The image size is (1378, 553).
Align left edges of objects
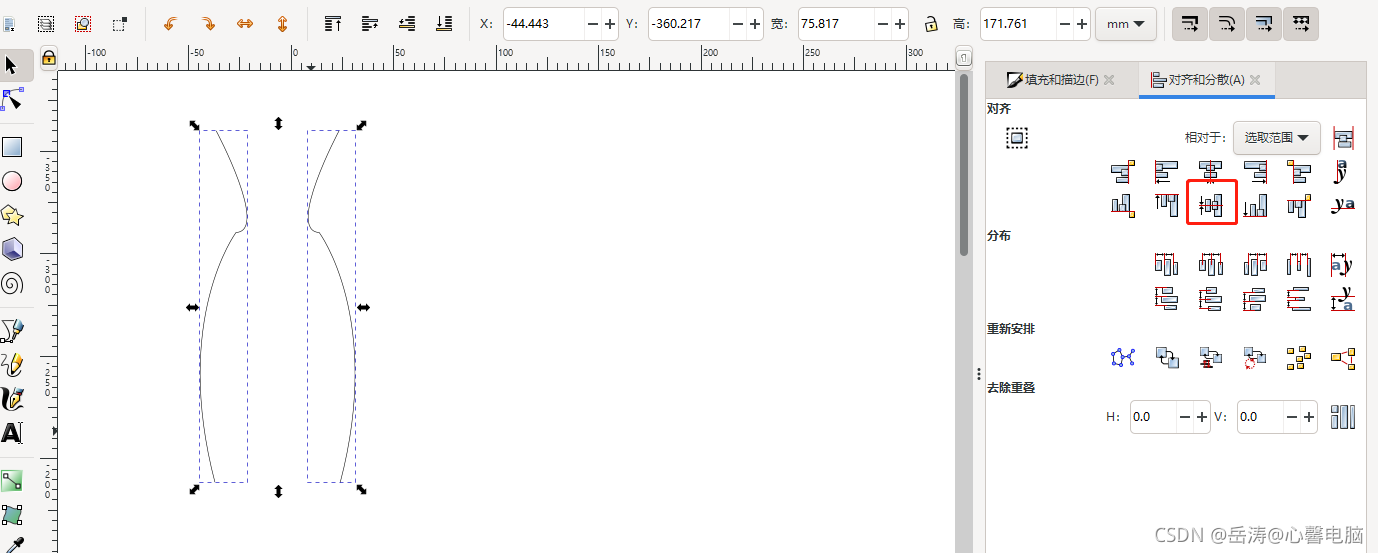(1167, 172)
